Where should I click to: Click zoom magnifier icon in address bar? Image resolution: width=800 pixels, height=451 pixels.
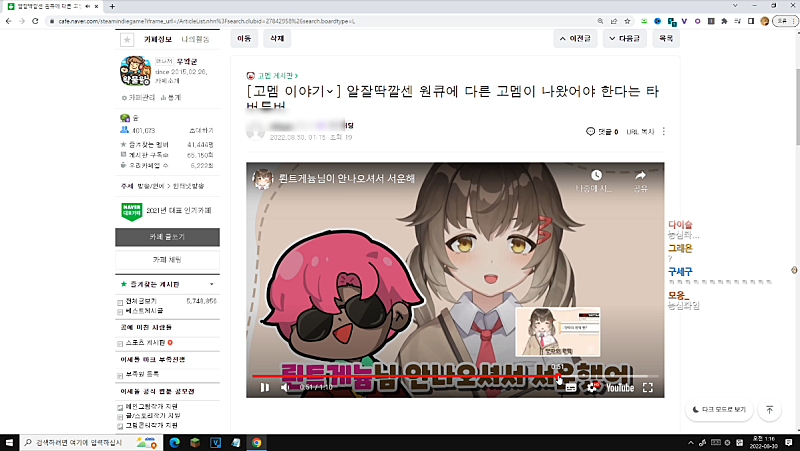[601, 21]
